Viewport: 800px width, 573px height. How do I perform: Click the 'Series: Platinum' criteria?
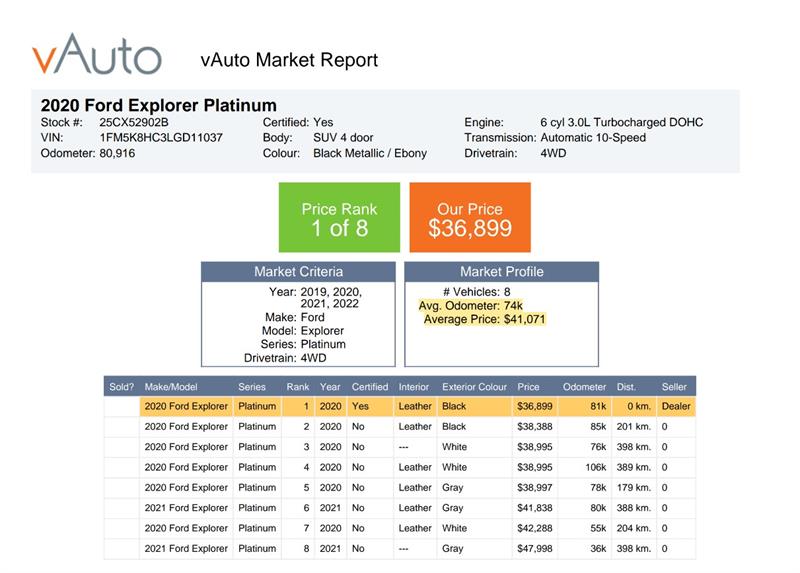[x=303, y=344]
